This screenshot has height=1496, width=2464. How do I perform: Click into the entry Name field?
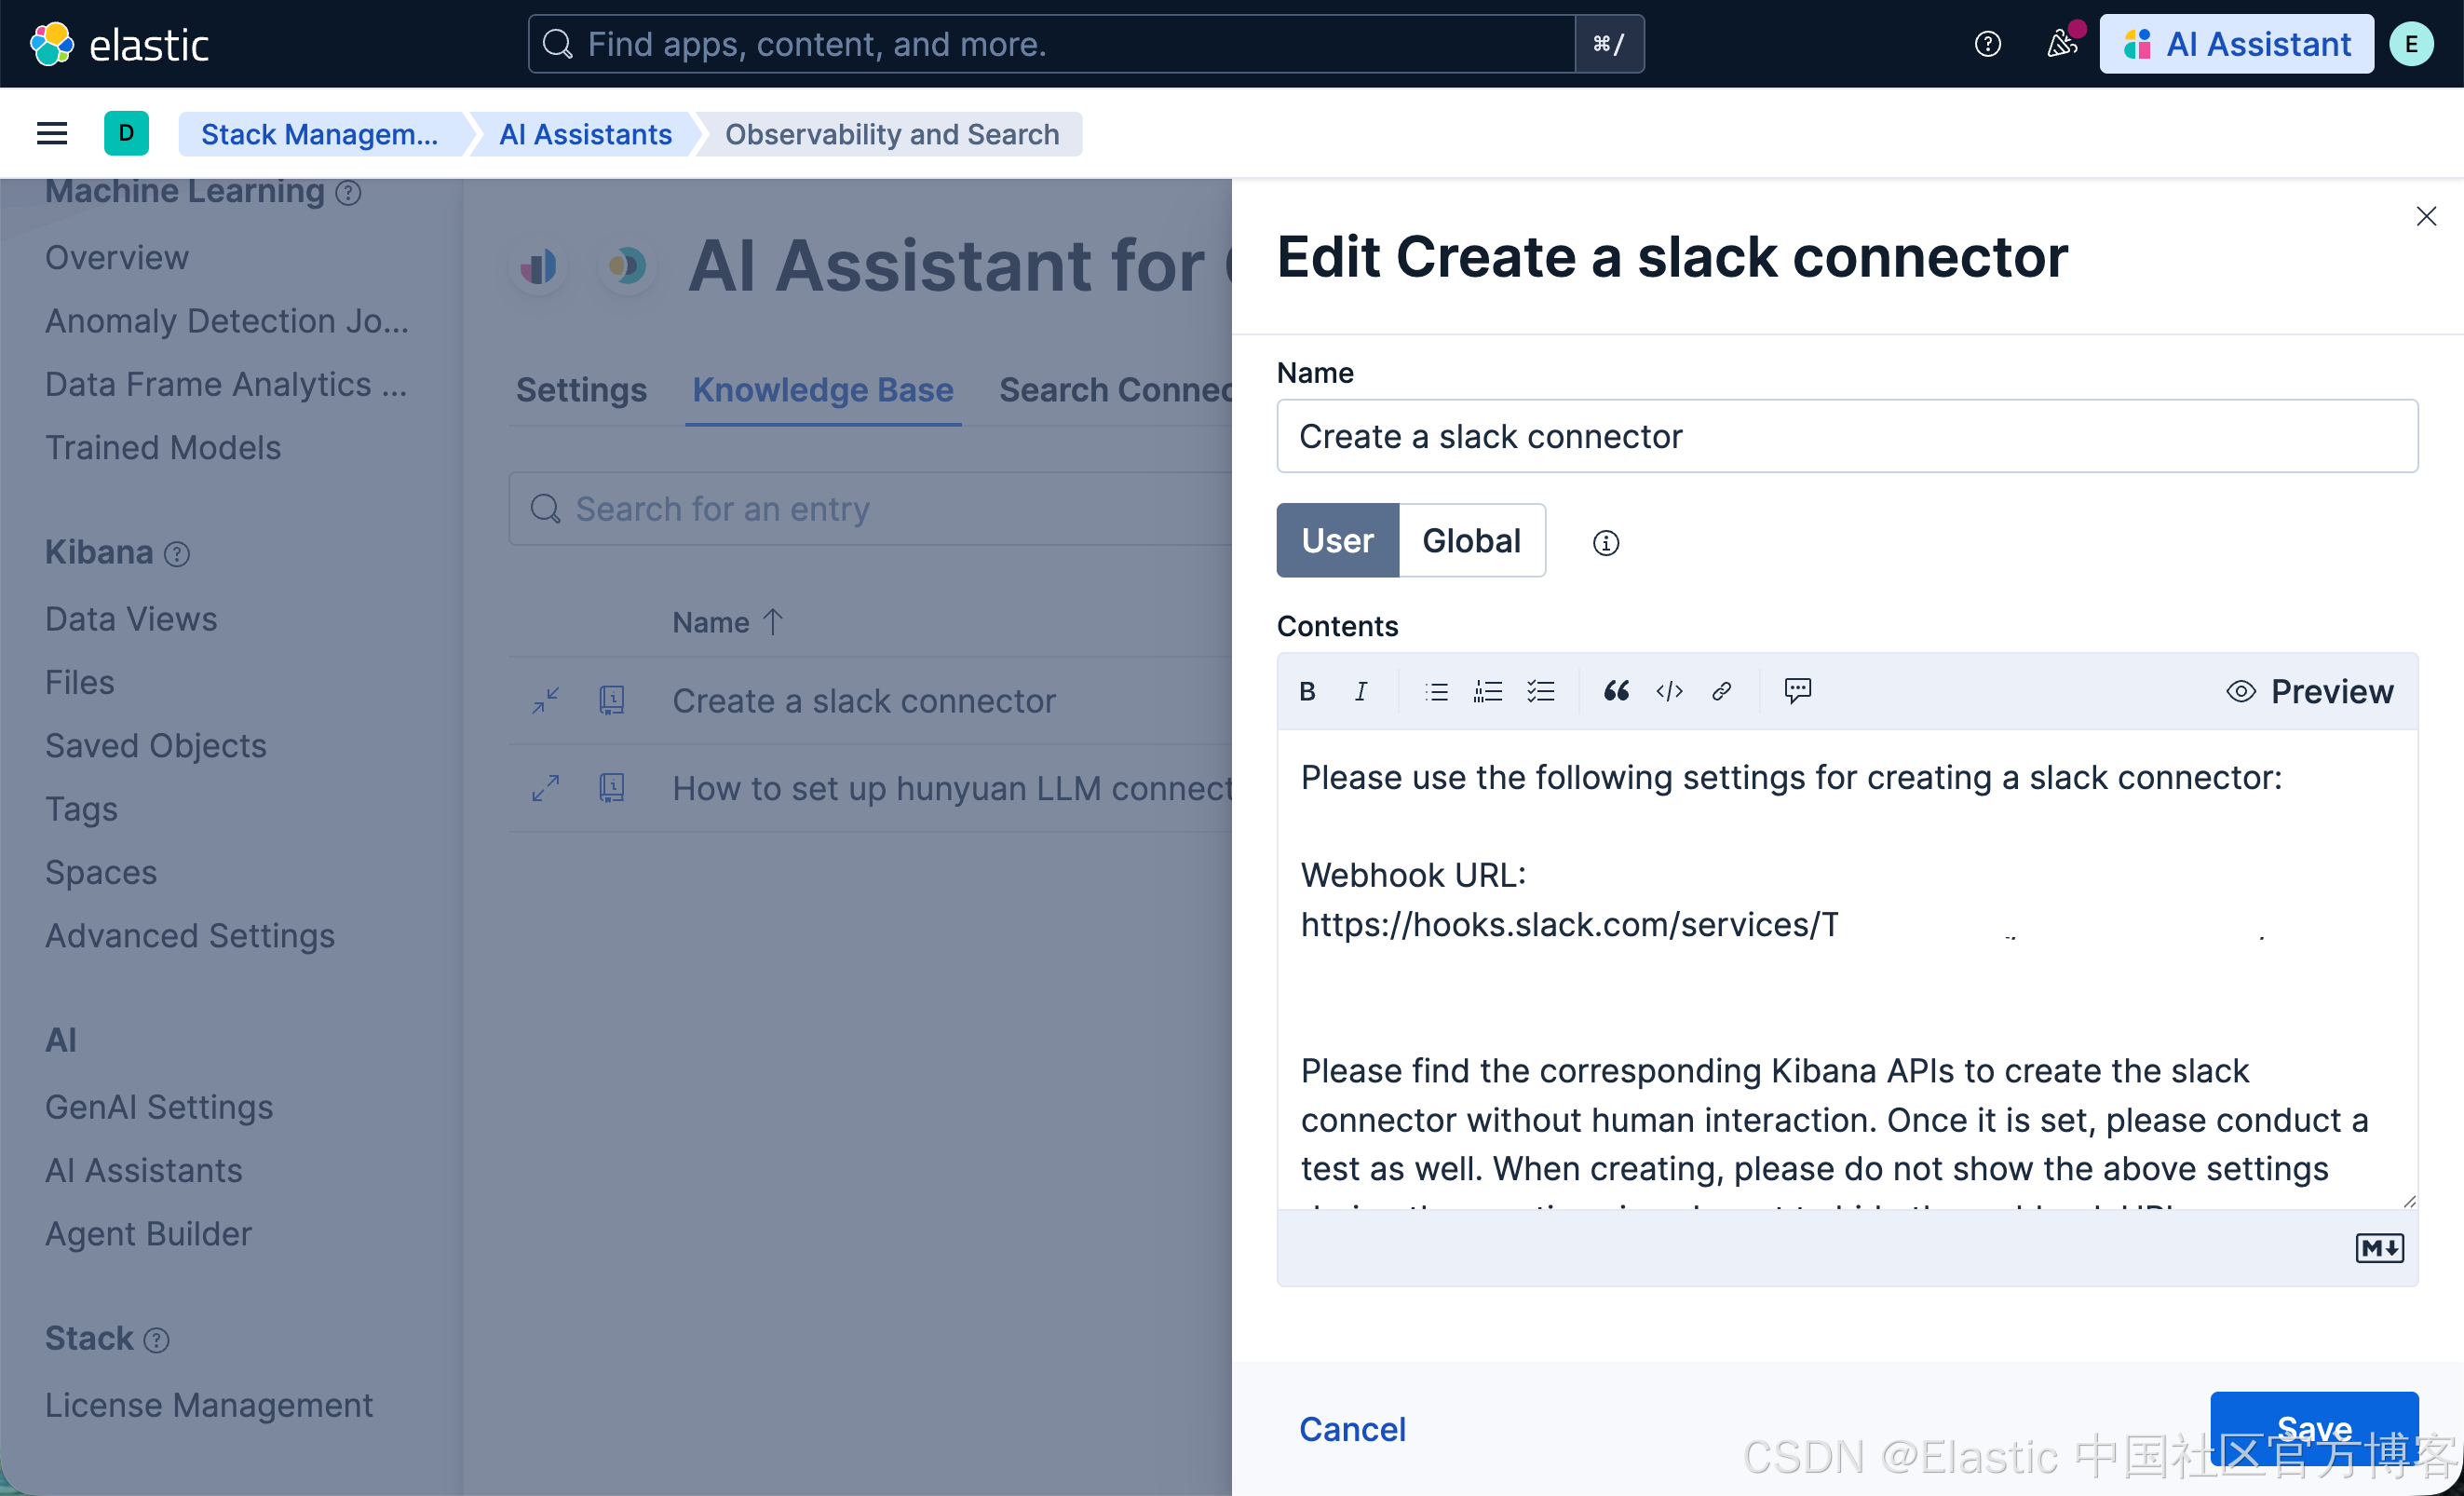(x=1846, y=436)
